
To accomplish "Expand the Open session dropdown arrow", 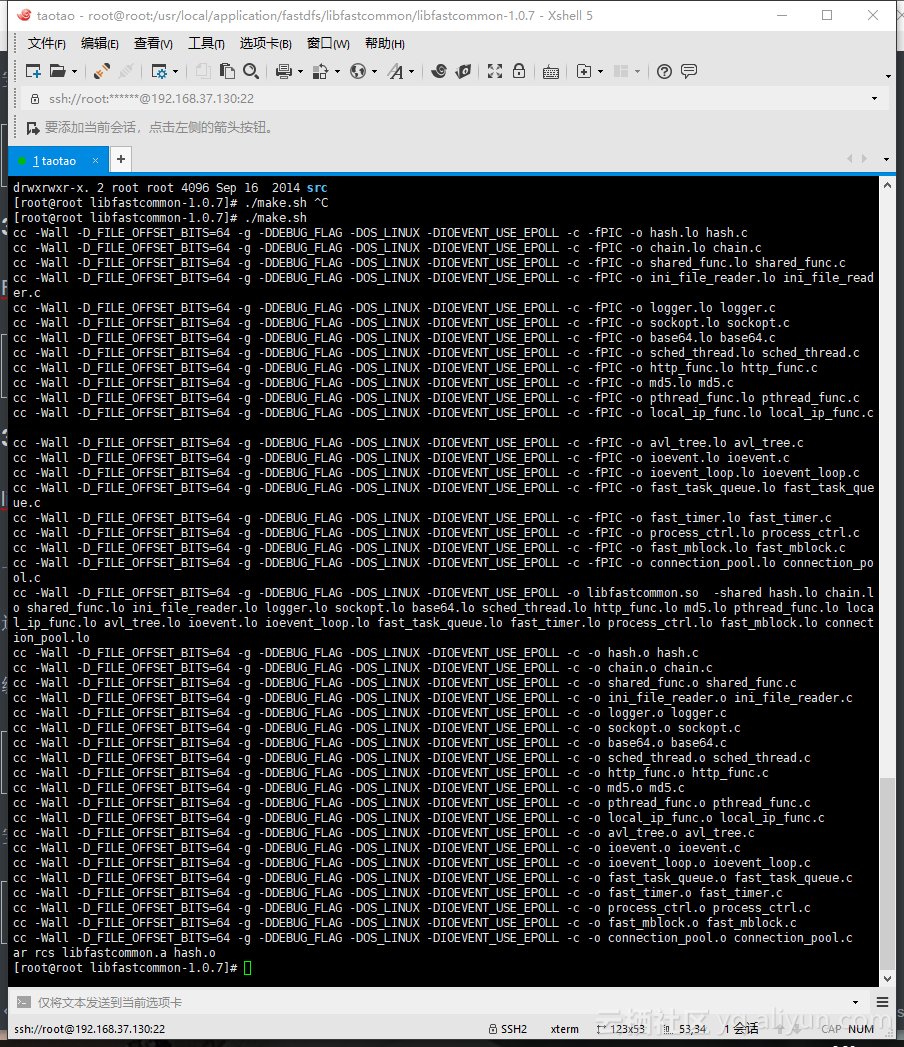I will (x=74, y=71).
